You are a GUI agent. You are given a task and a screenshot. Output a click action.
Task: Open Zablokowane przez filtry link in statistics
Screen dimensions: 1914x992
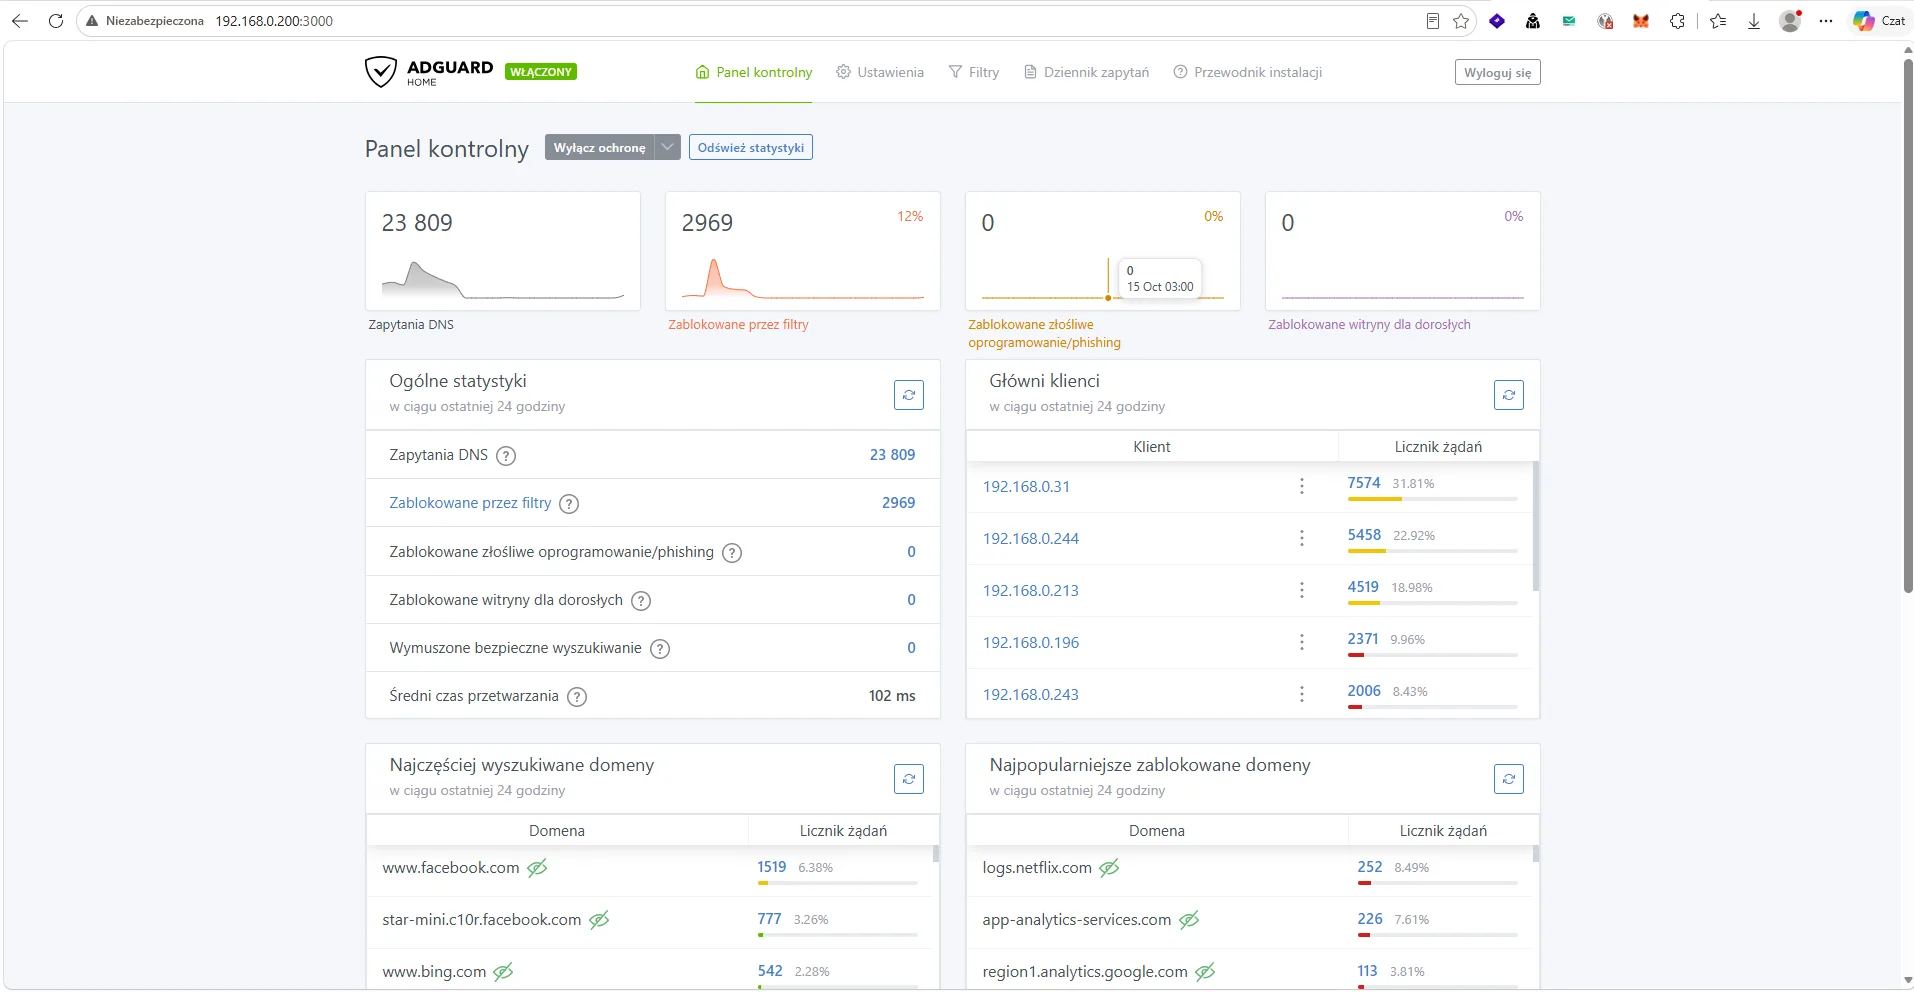click(x=470, y=503)
